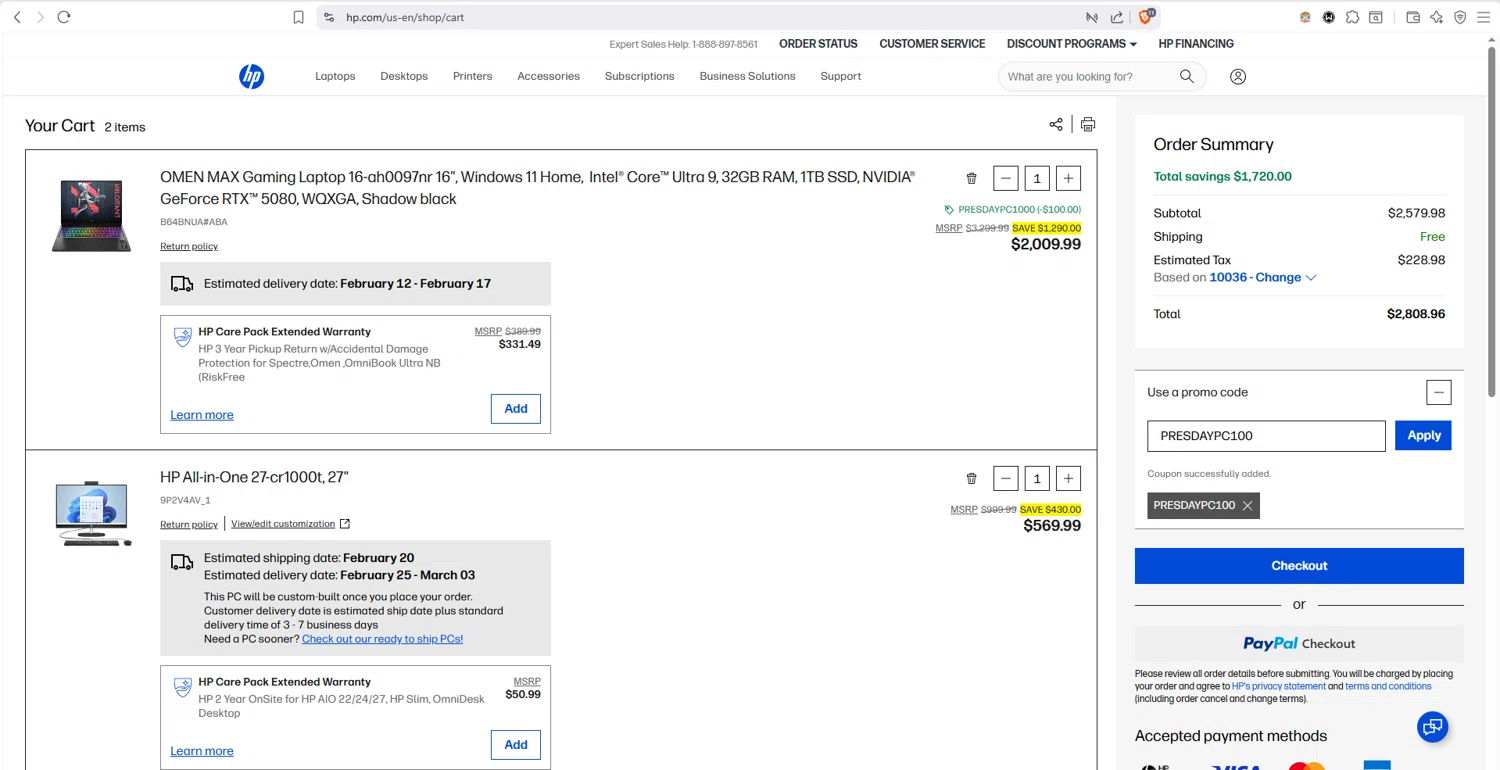
Task: Click the sidebar search panel browser icon
Action: coord(1376,17)
